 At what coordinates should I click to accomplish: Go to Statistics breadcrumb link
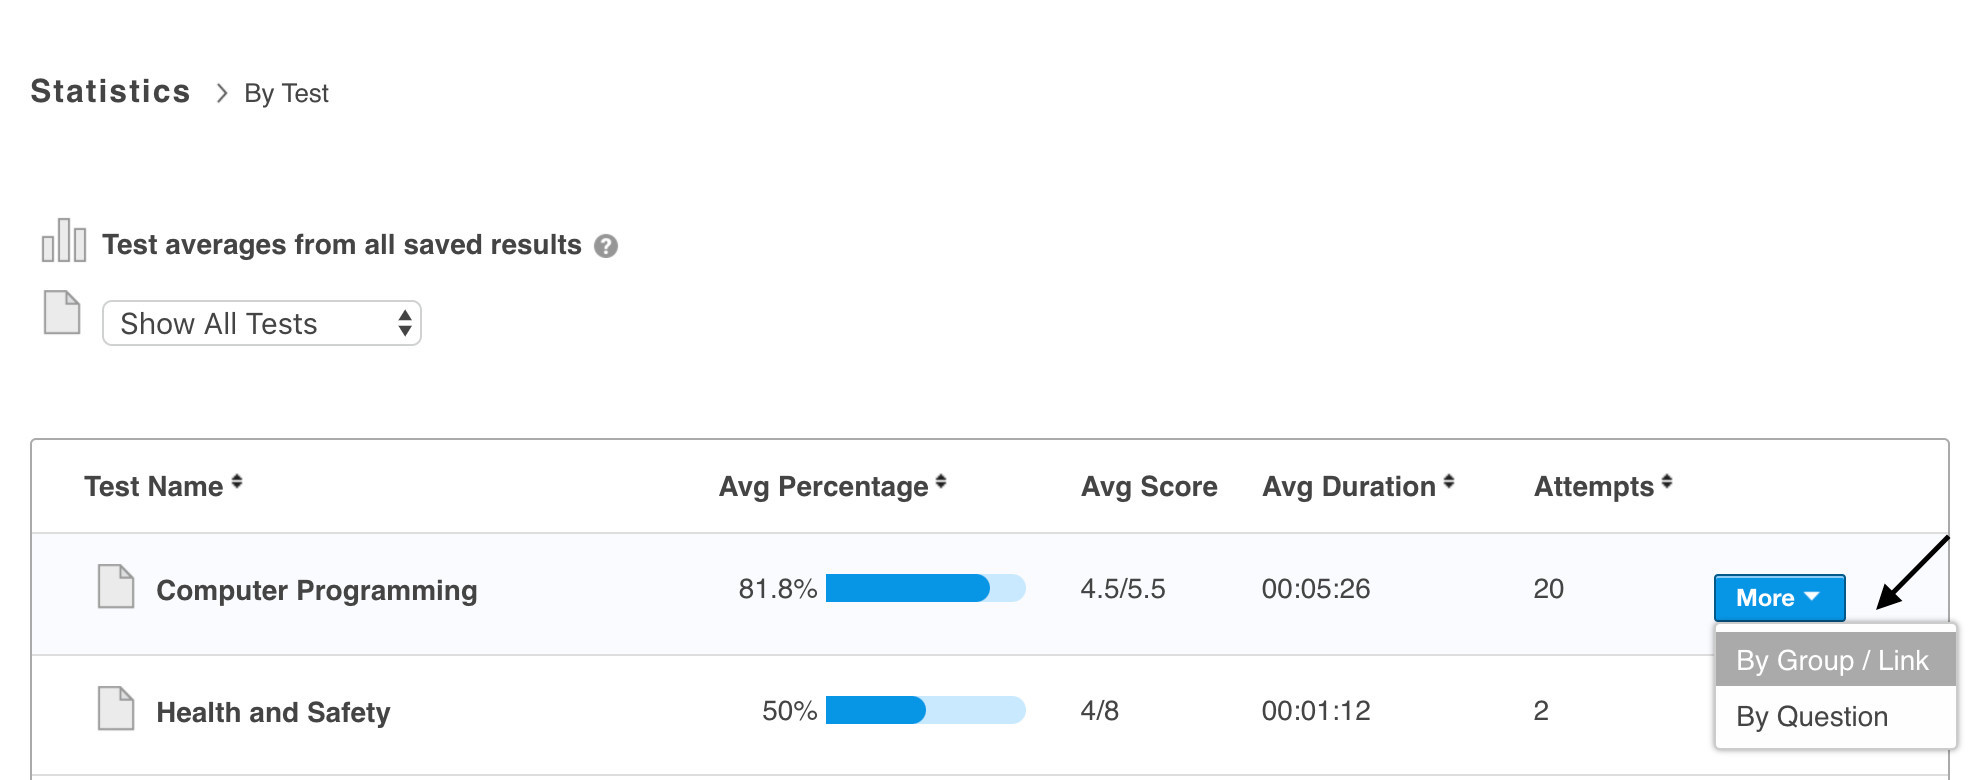110,92
